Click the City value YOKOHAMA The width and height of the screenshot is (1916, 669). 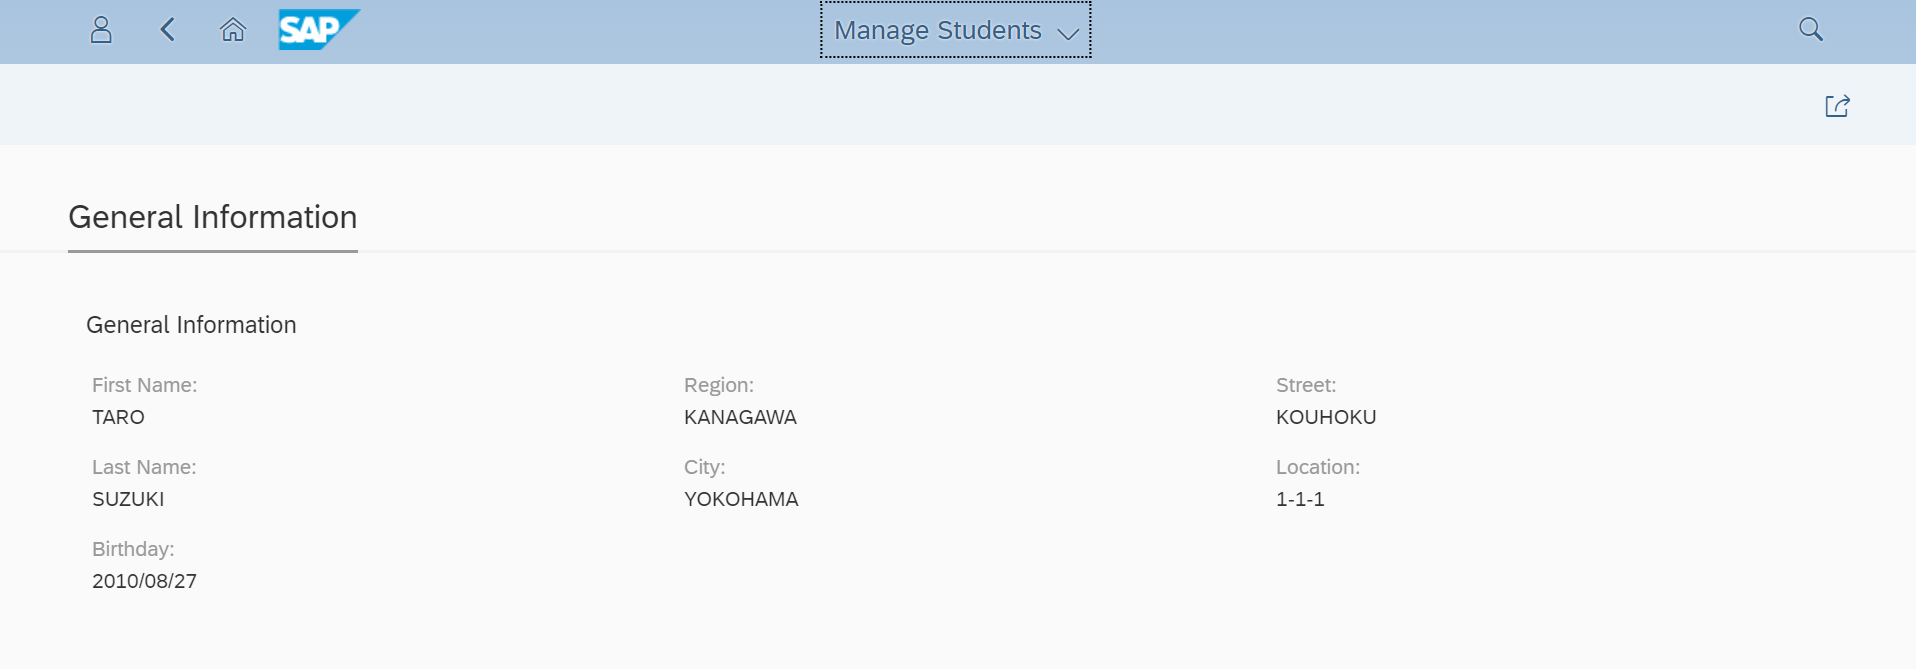pos(741,499)
